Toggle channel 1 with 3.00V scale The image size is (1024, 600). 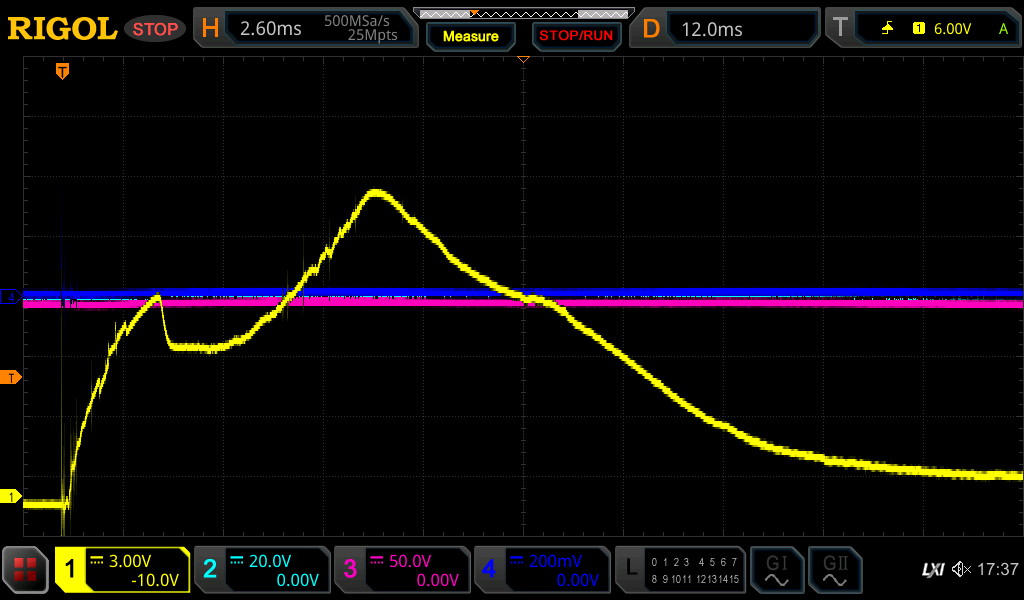[x=123, y=570]
